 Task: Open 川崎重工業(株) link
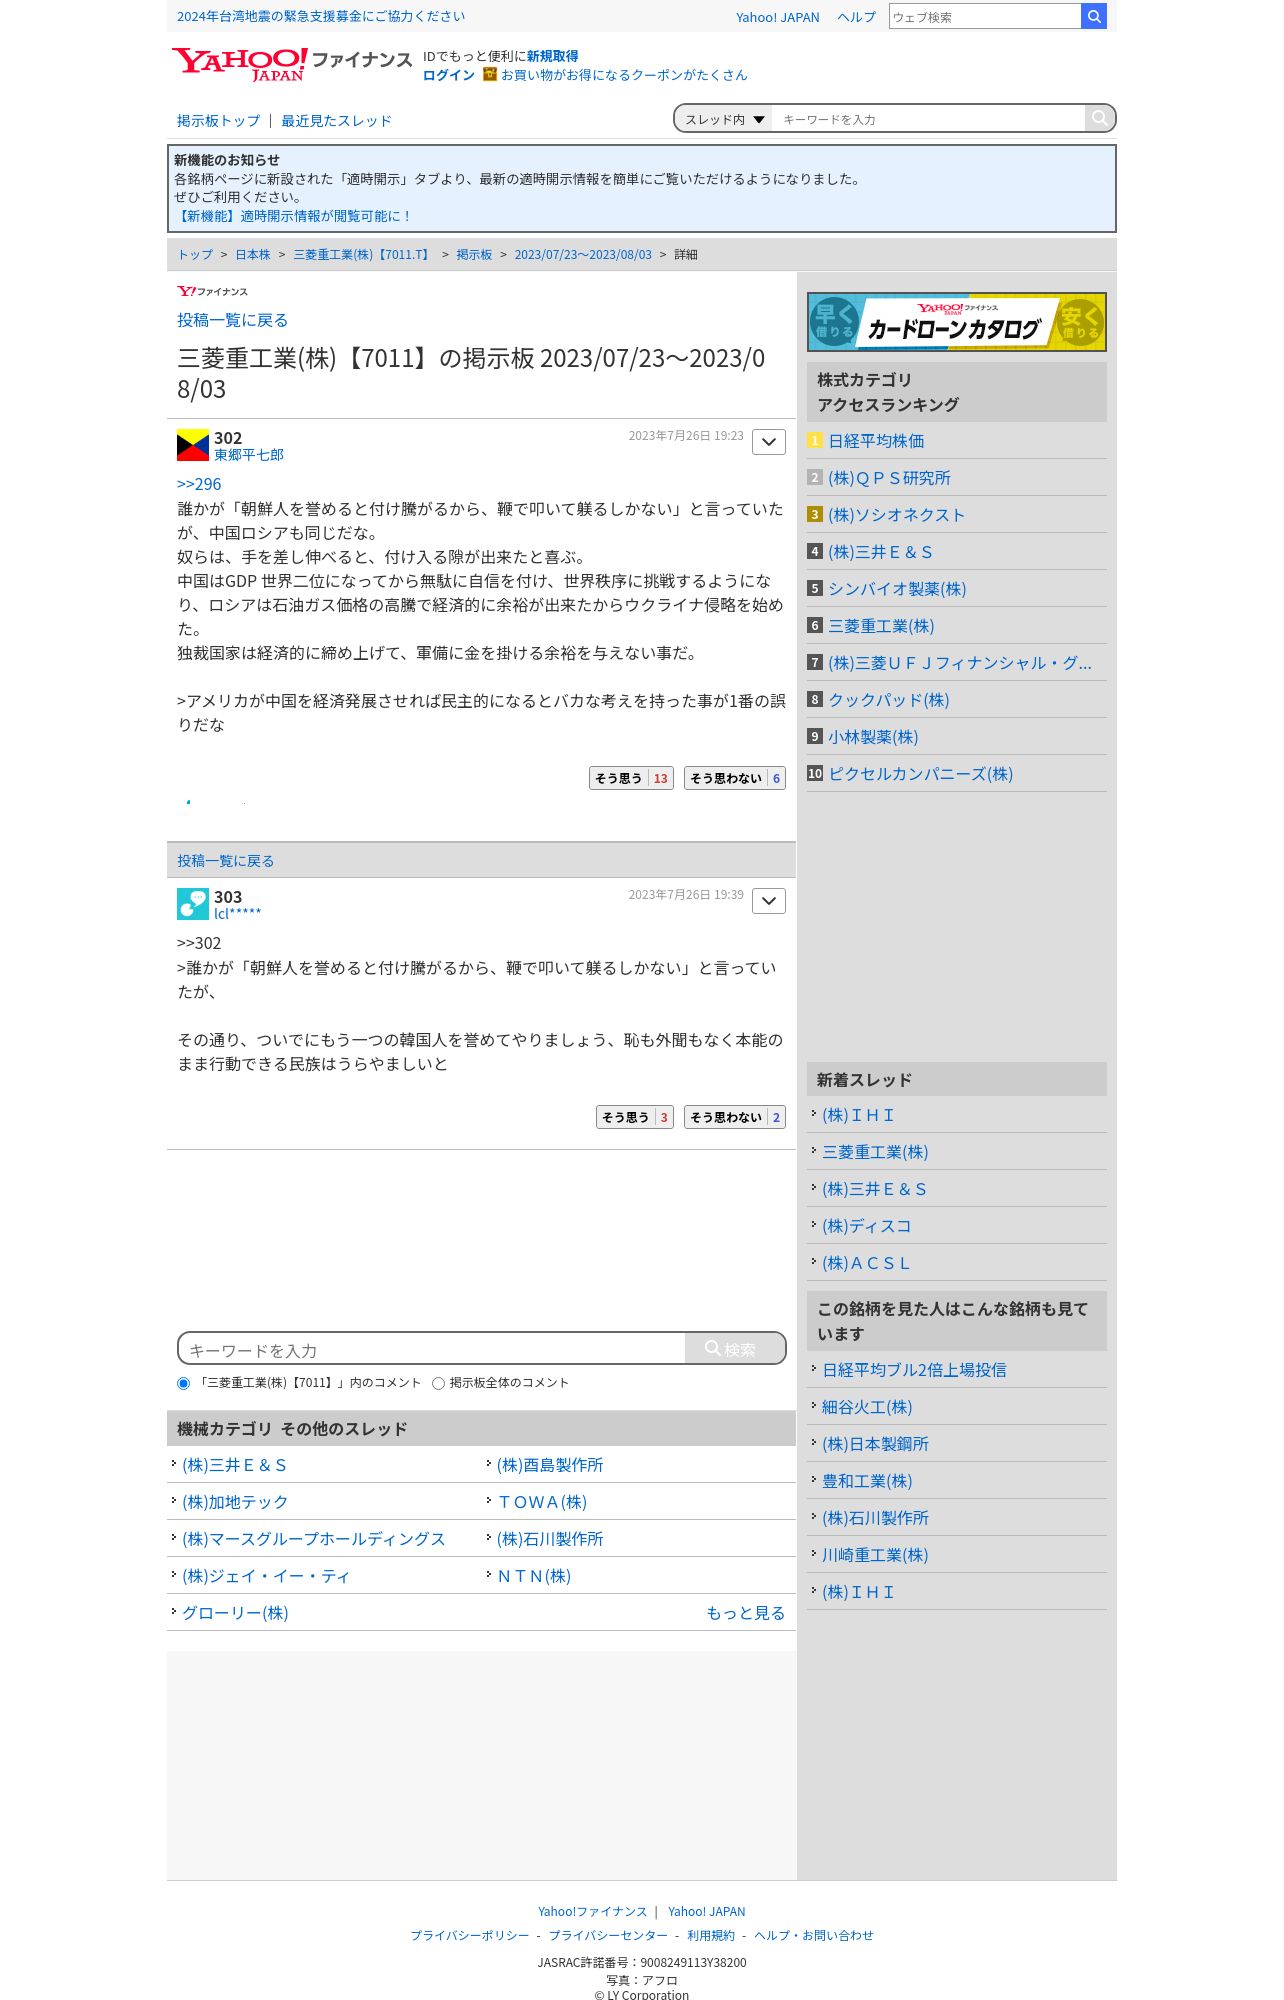(875, 1555)
